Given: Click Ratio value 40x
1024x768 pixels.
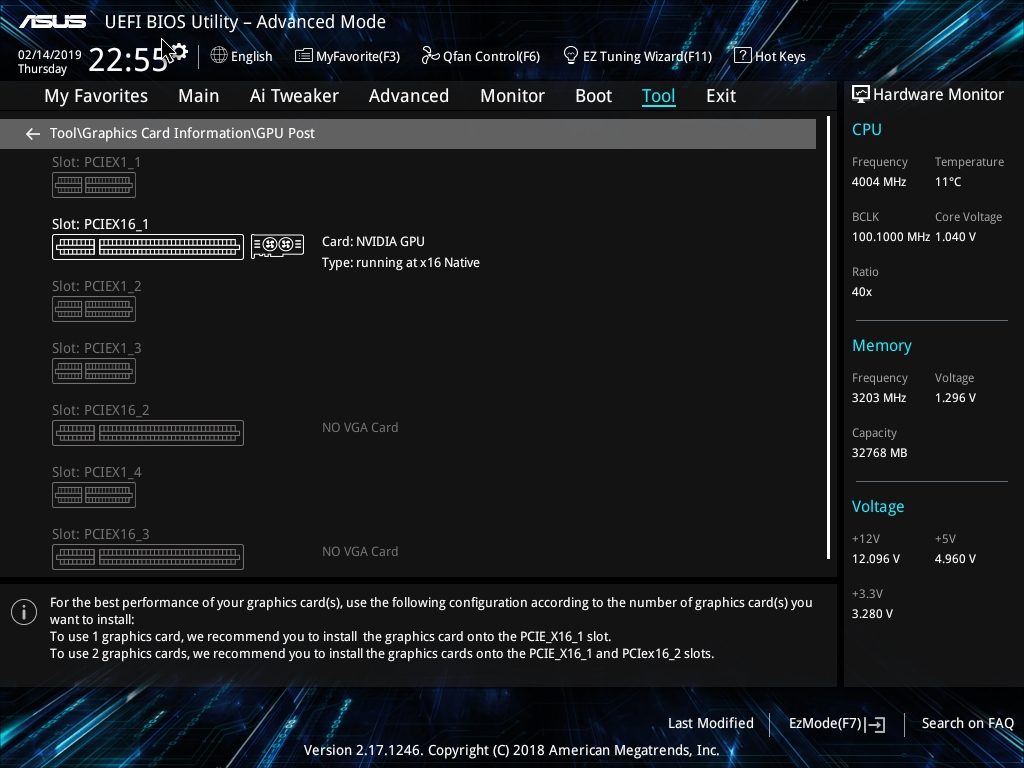Looking at the screenshot, I should (861, 292).
